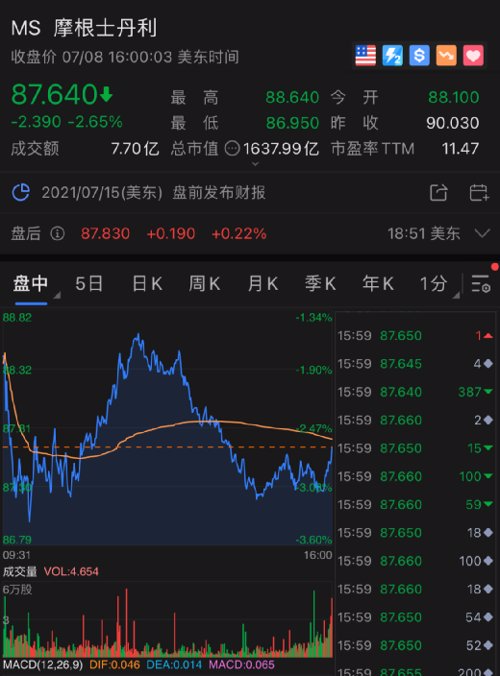Tap the US flag market icon
The width and height of the screenshot is (500, 676).
click(366, 55)
